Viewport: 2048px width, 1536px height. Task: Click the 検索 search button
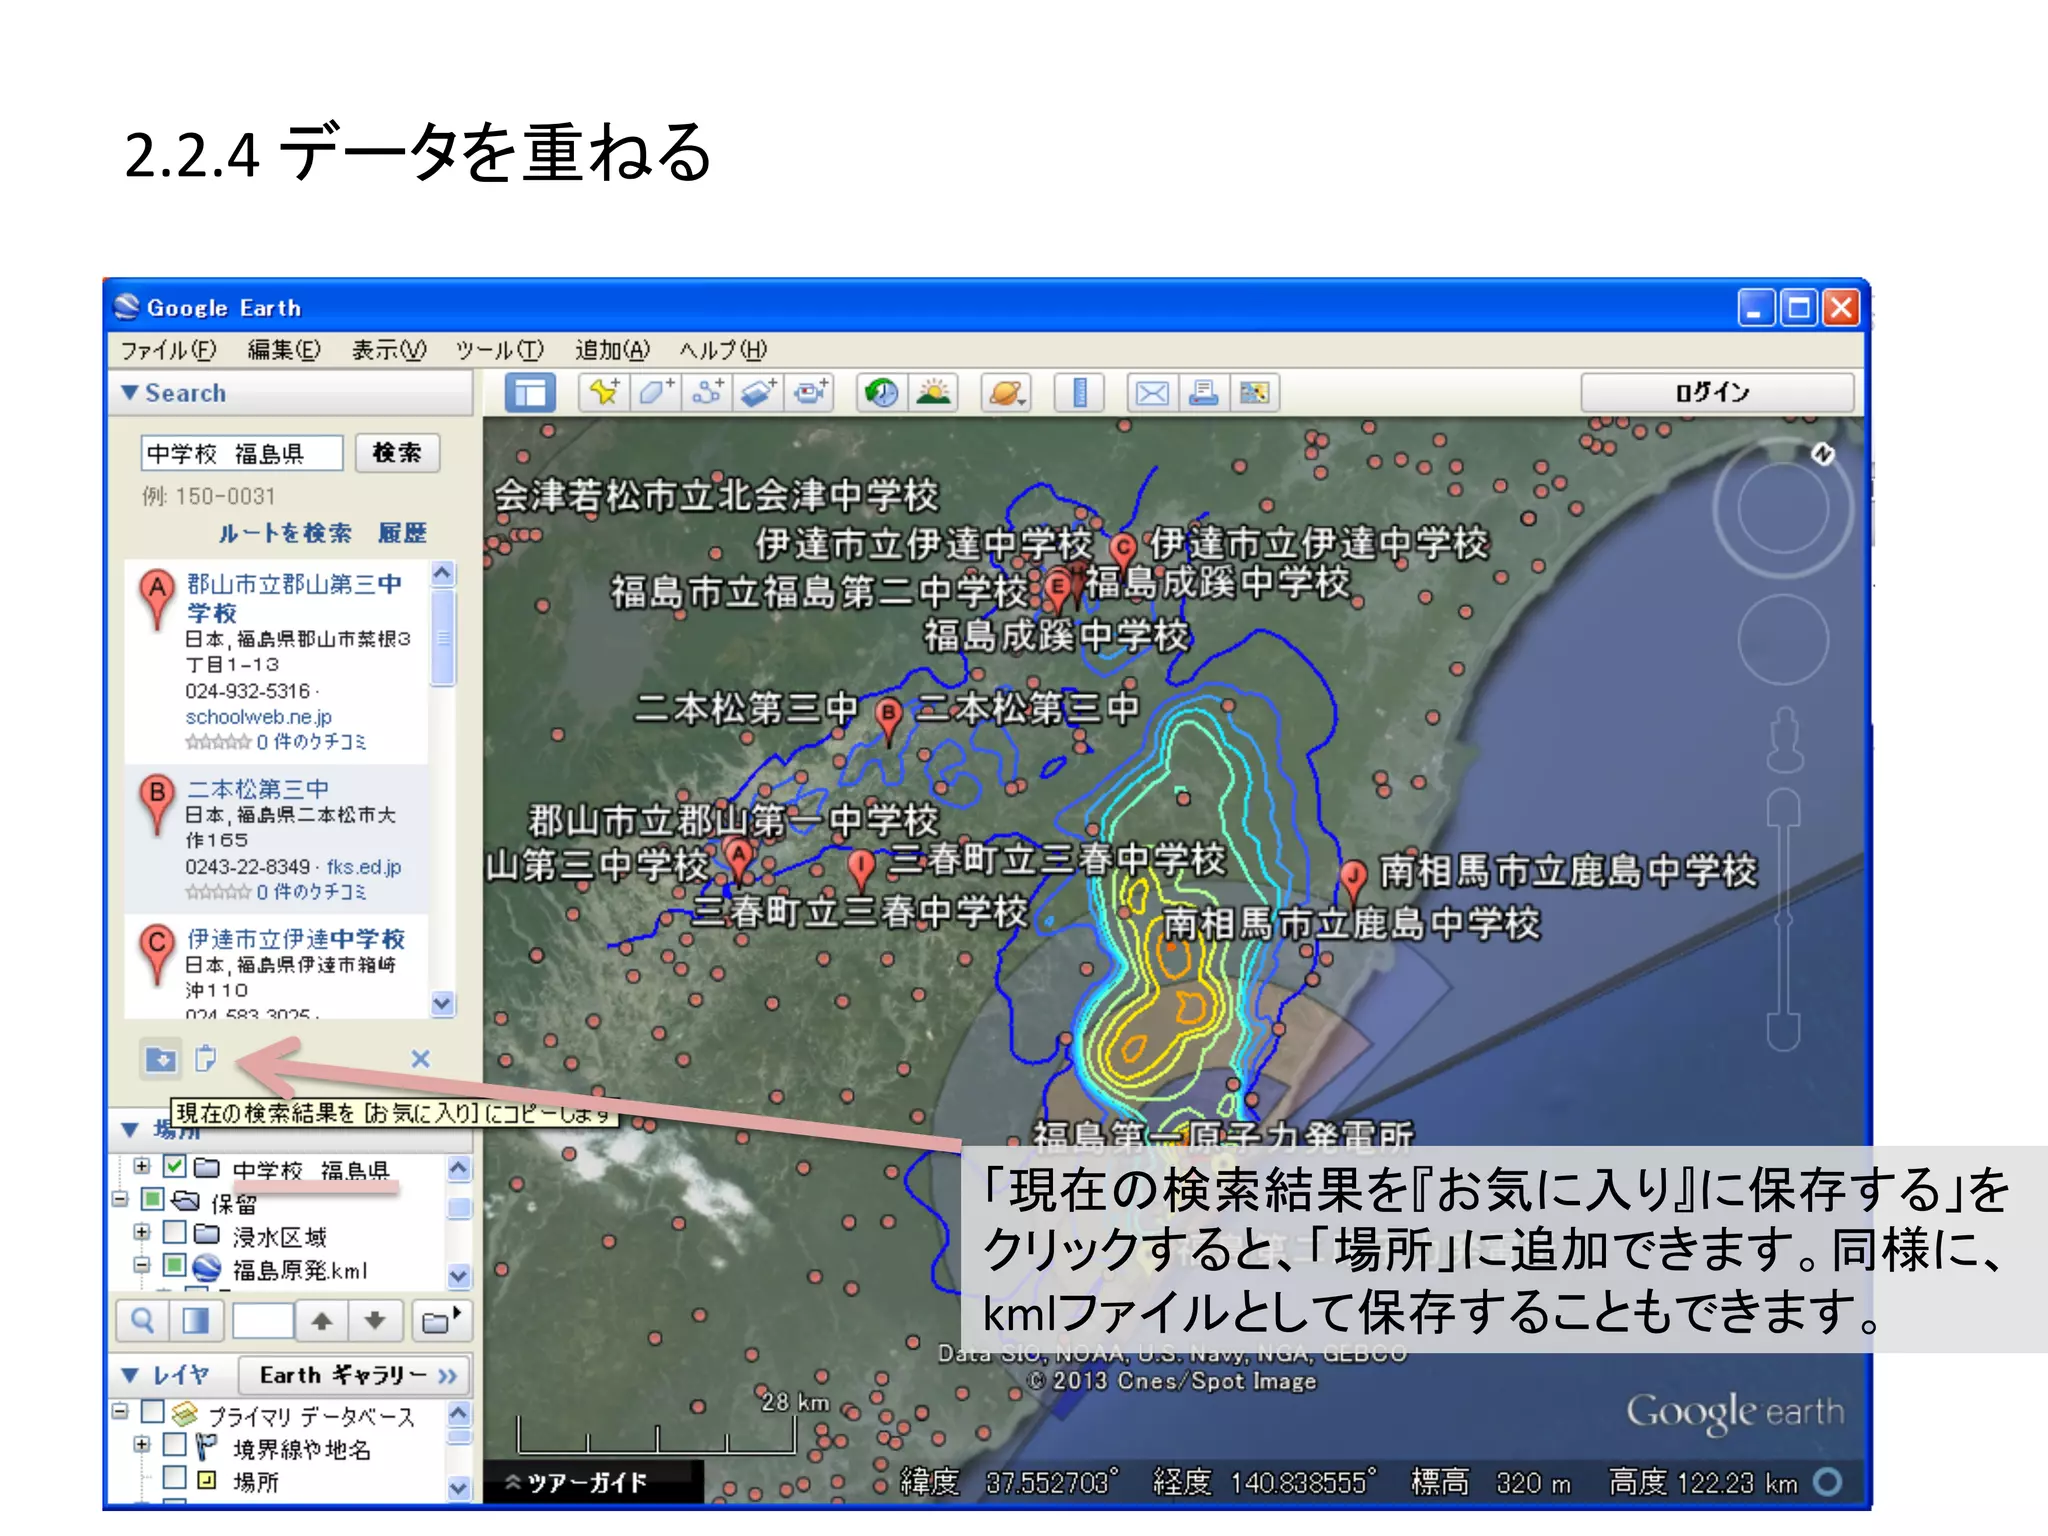tap(397, 453)
